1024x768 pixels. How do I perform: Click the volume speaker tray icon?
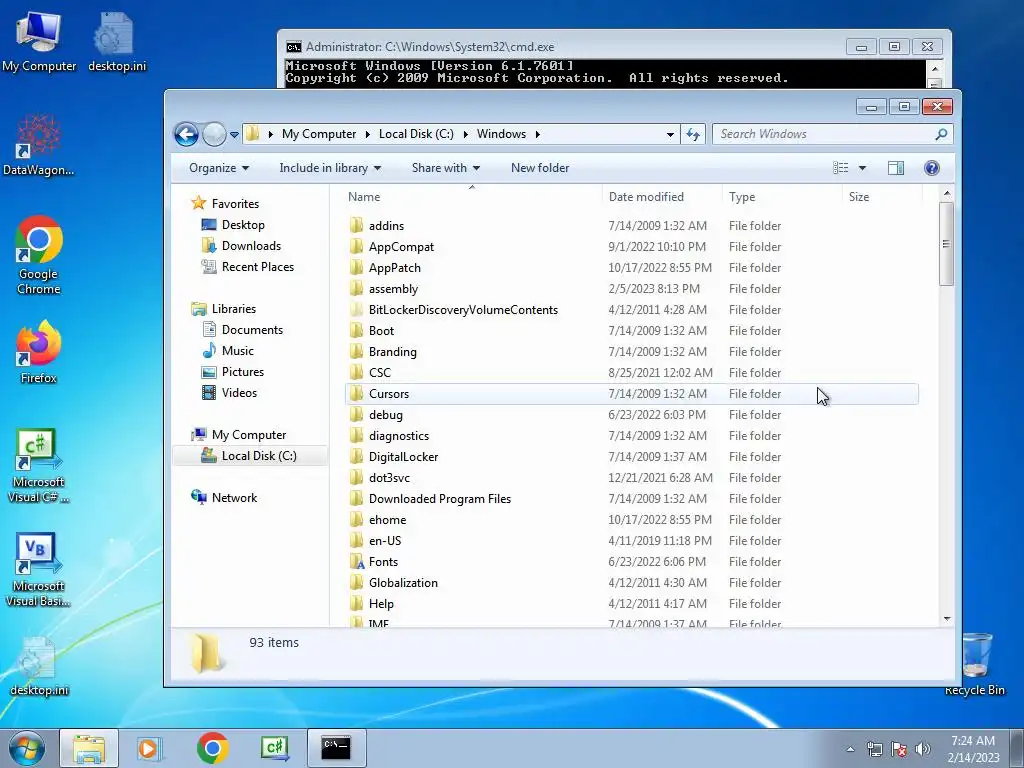point(923,749)
